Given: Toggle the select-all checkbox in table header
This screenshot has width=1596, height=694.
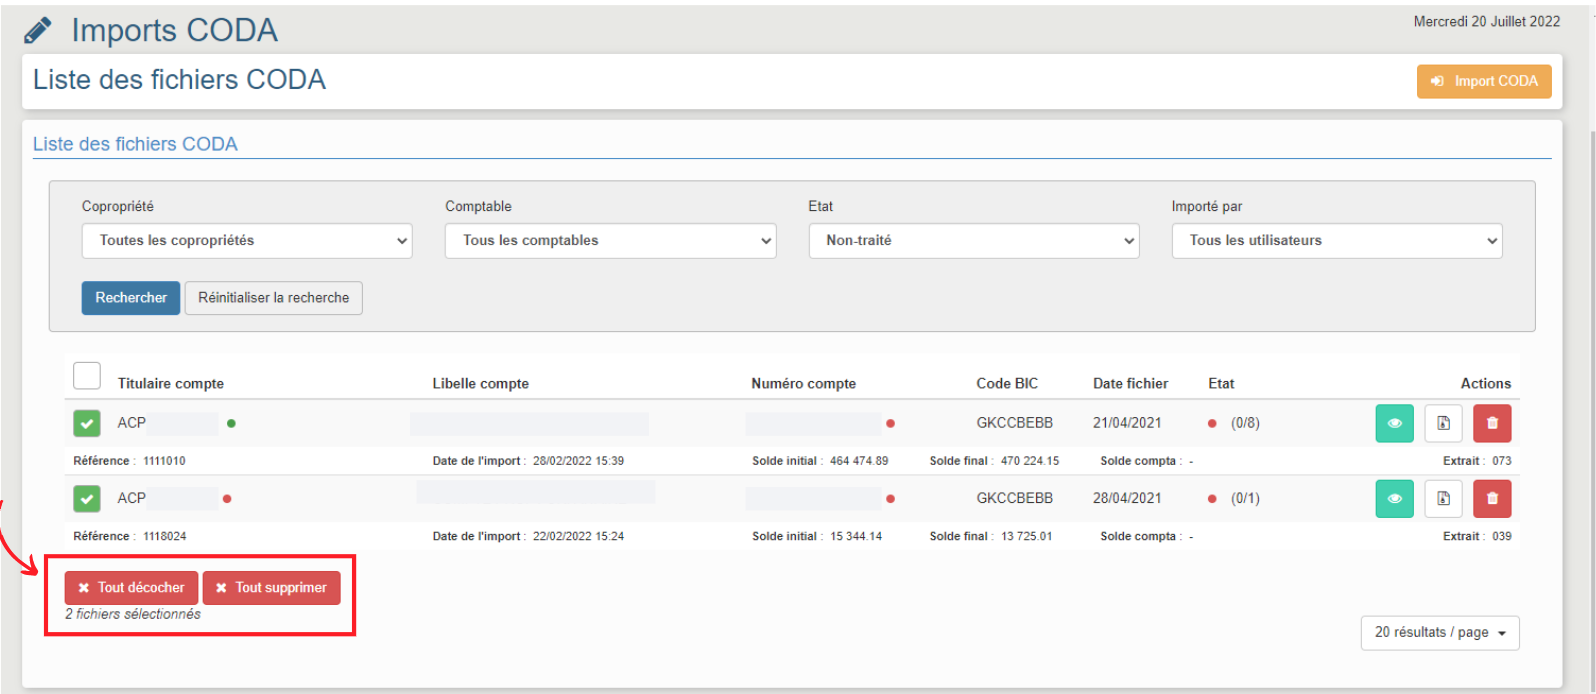Looking at the screenshot, I should click(x=87, y=376).
